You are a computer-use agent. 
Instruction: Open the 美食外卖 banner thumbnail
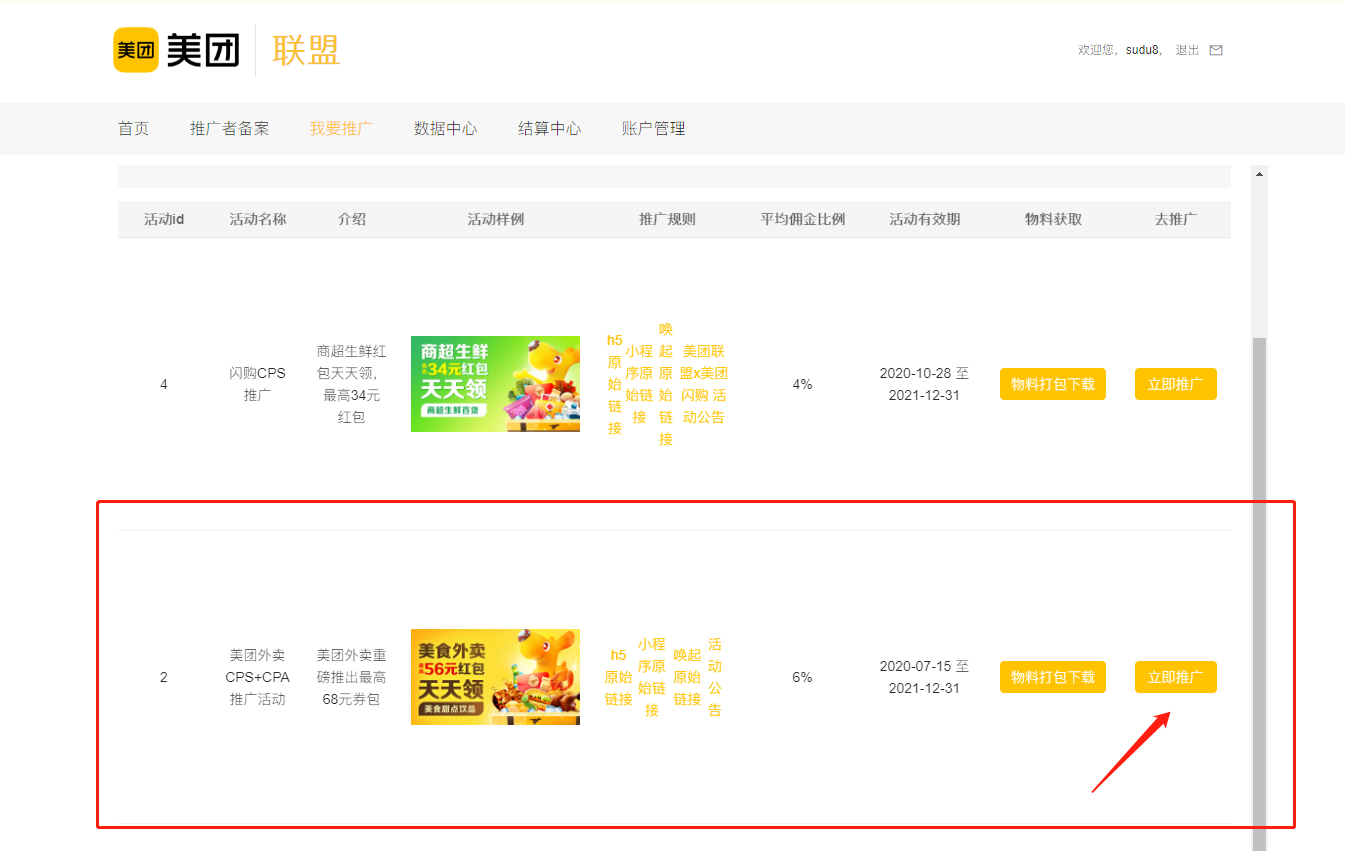click(495, 677)
